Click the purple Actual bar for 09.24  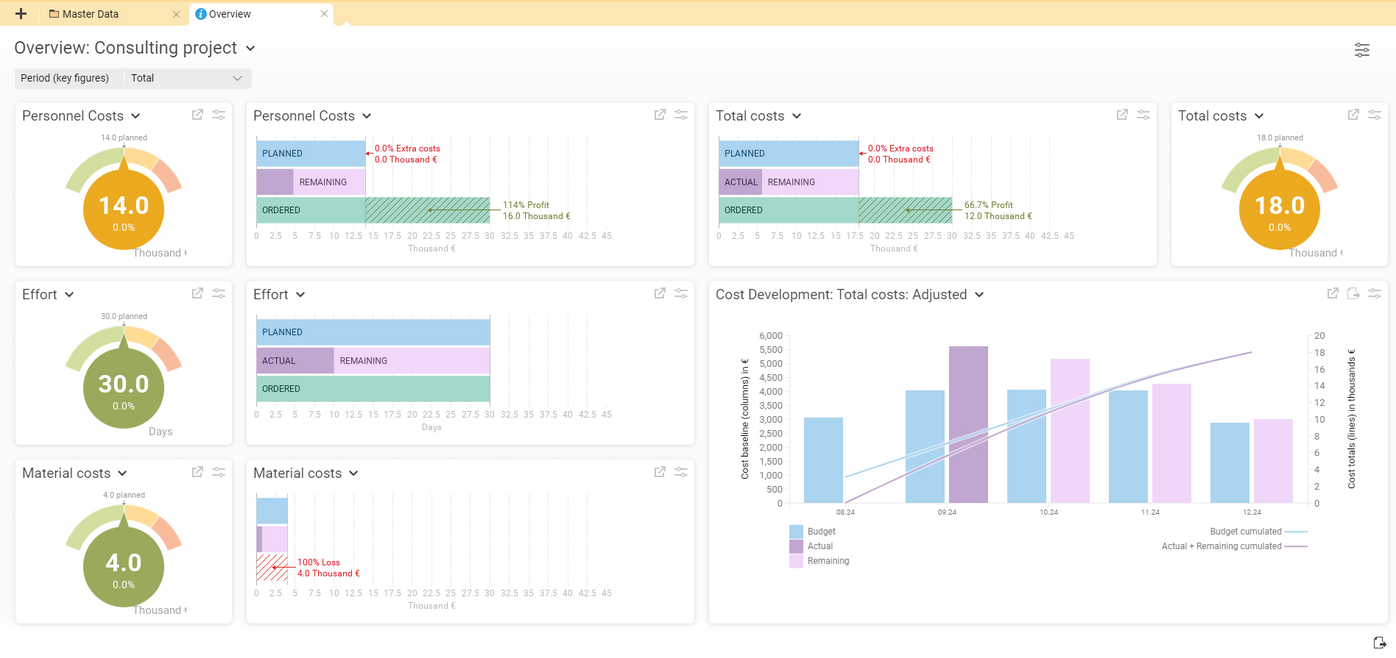[x=969, y=425]
